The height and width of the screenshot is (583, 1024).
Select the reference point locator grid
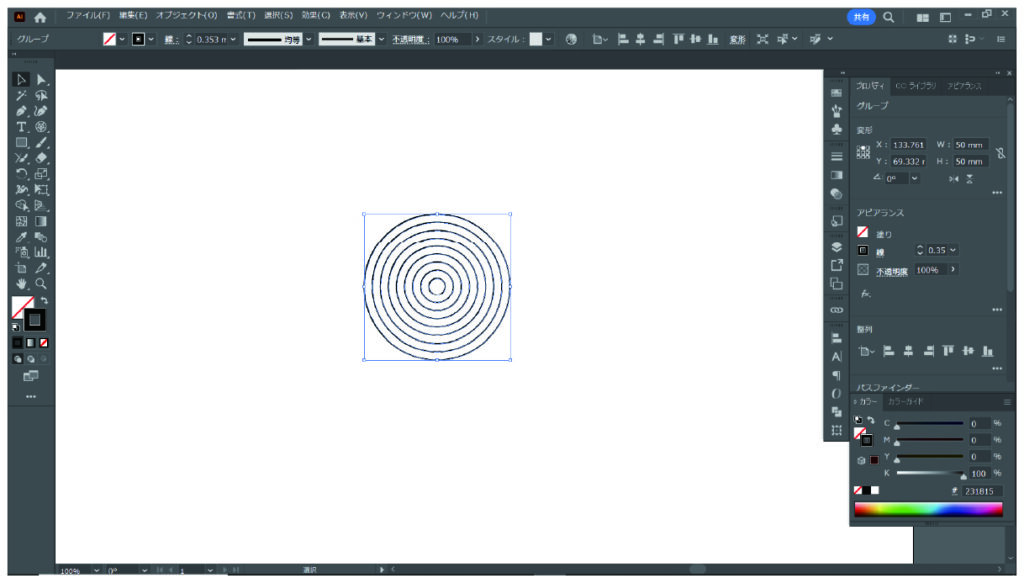tap(863, 152)
